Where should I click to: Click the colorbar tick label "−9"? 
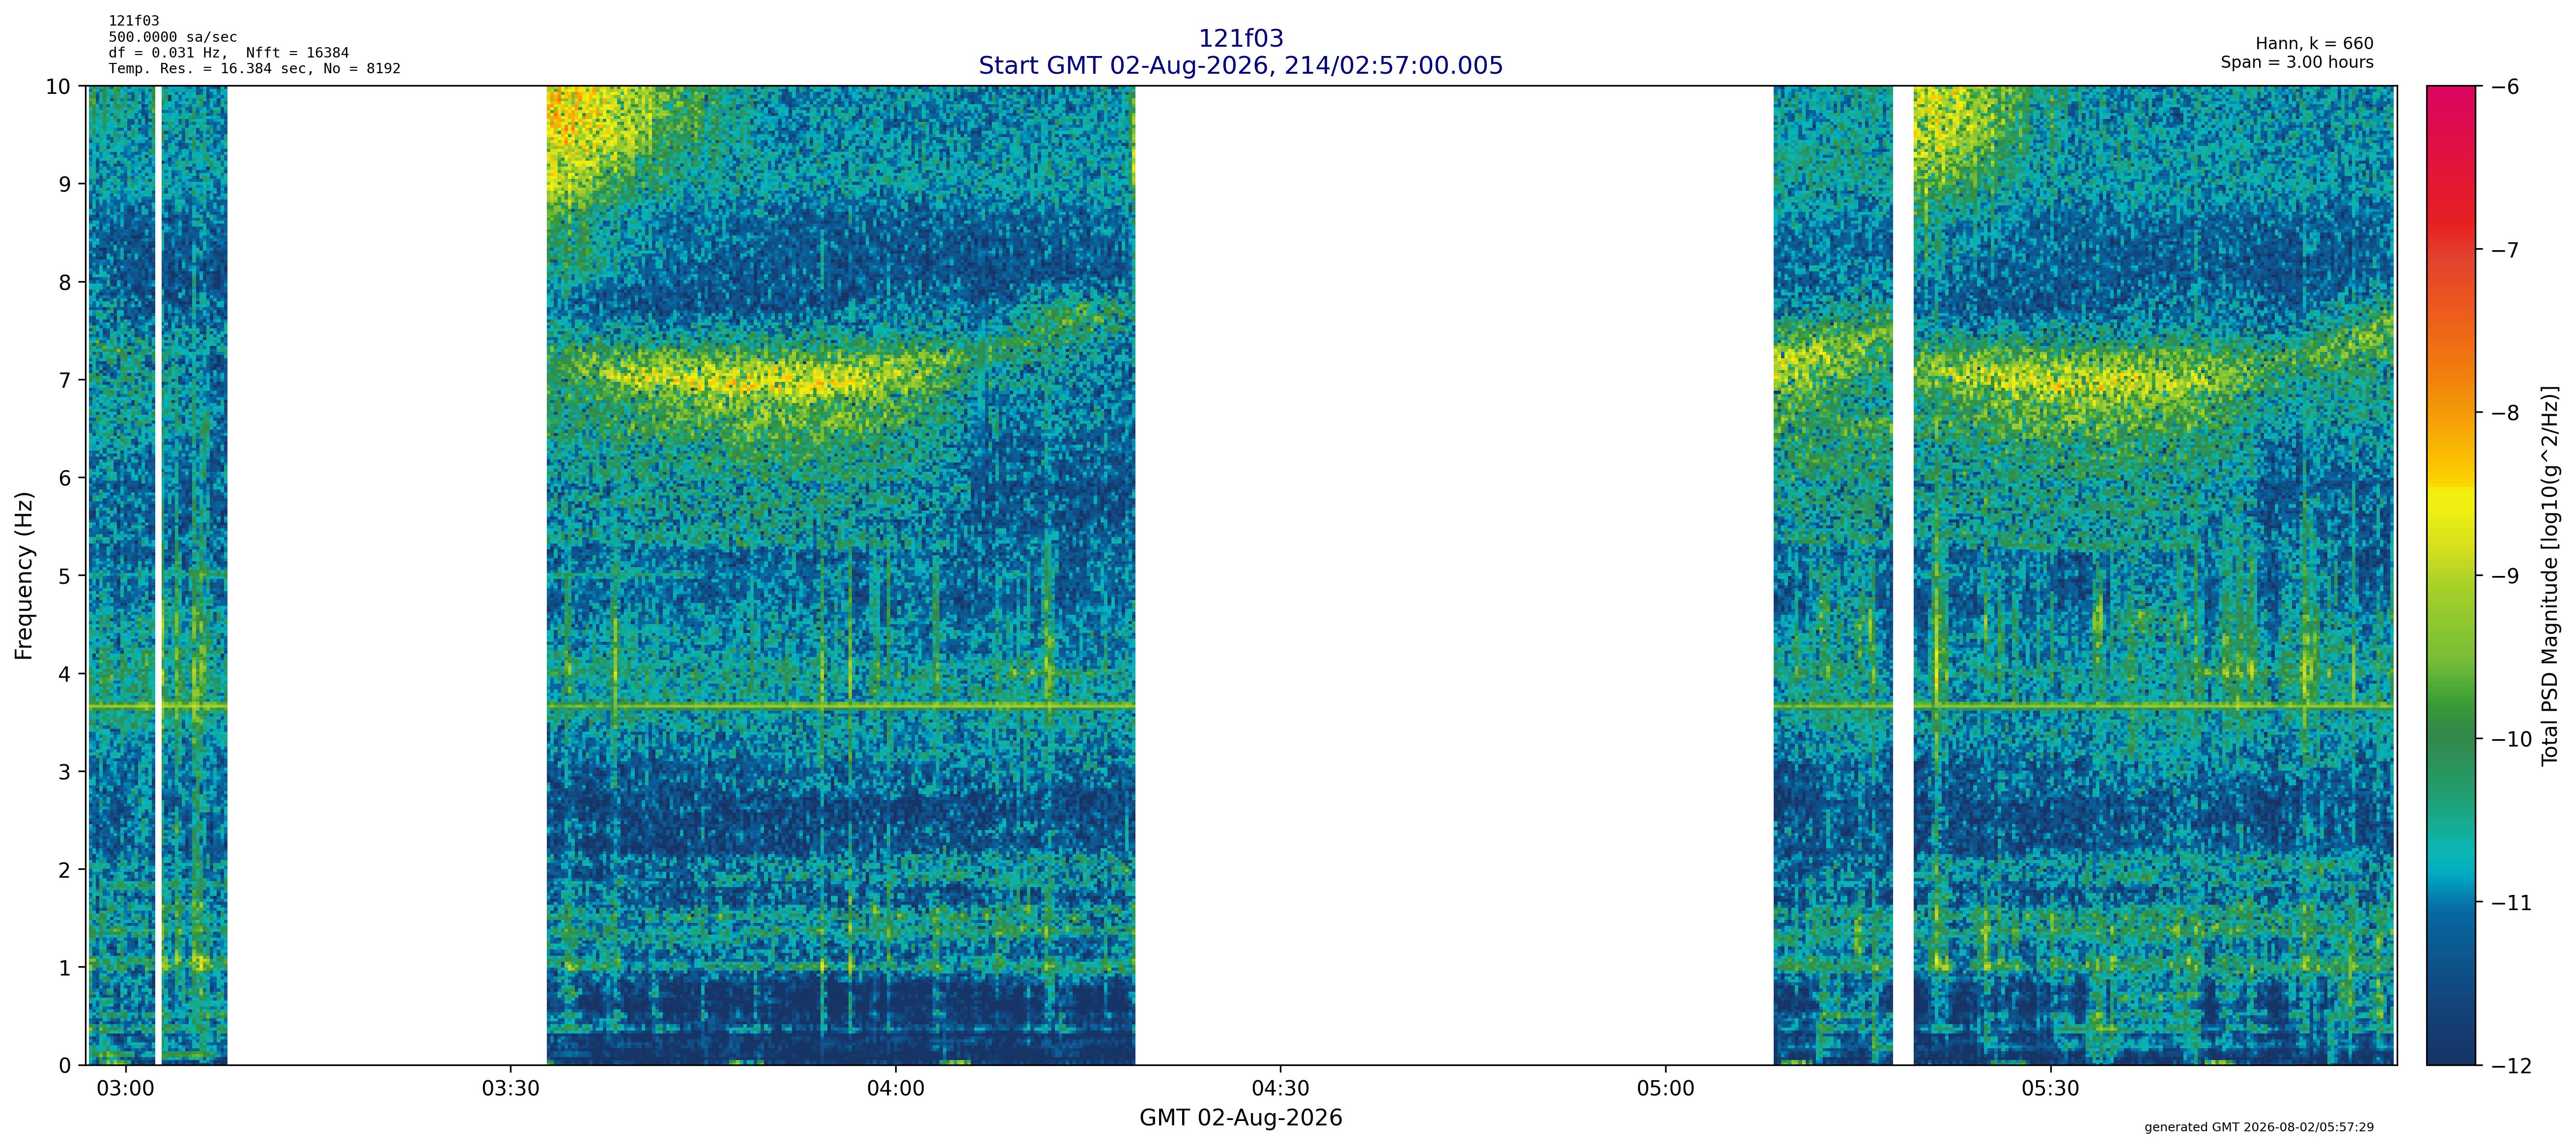pyautogui.click(x=2505, y=576)
